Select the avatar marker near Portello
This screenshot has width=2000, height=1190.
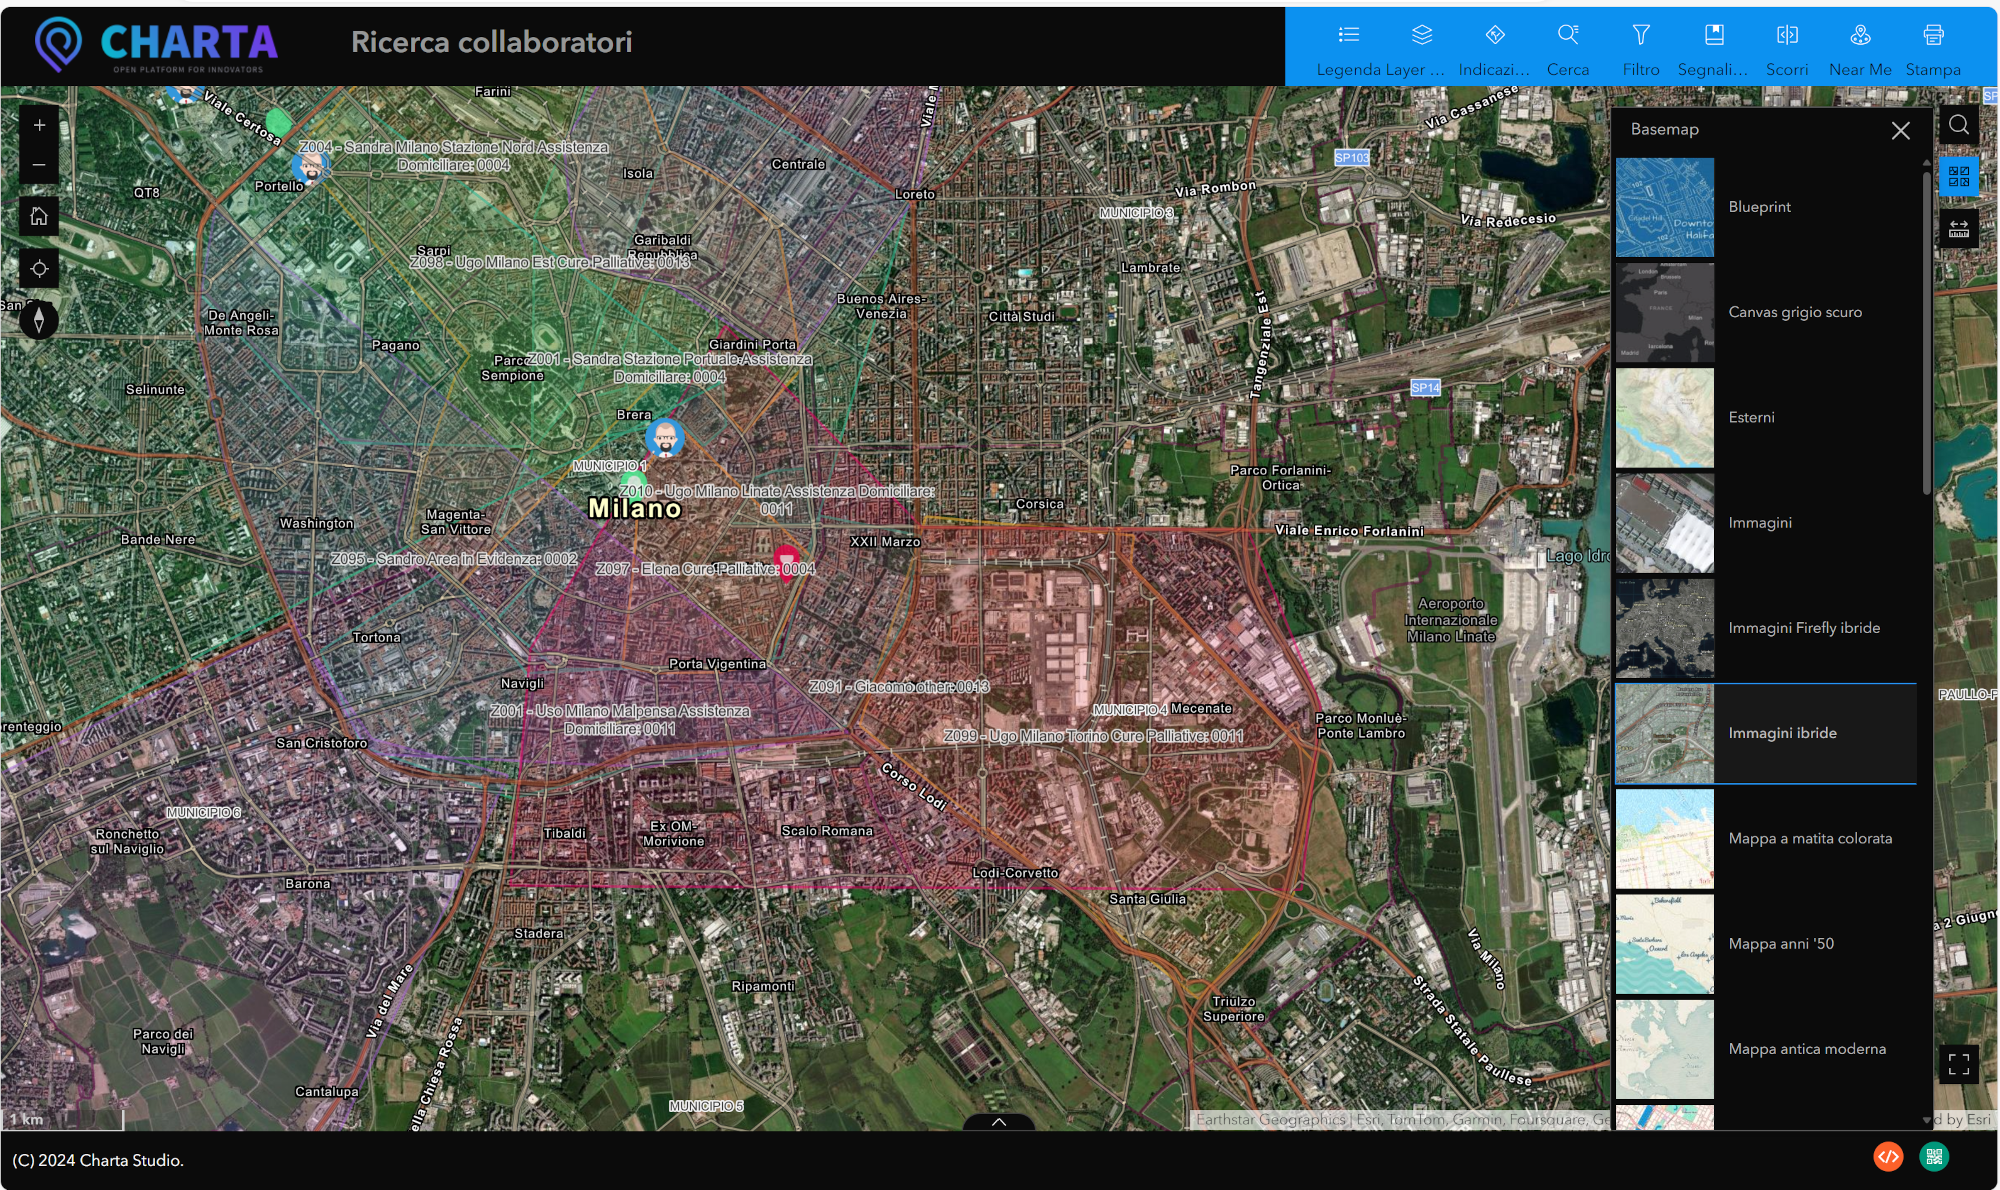311,166
